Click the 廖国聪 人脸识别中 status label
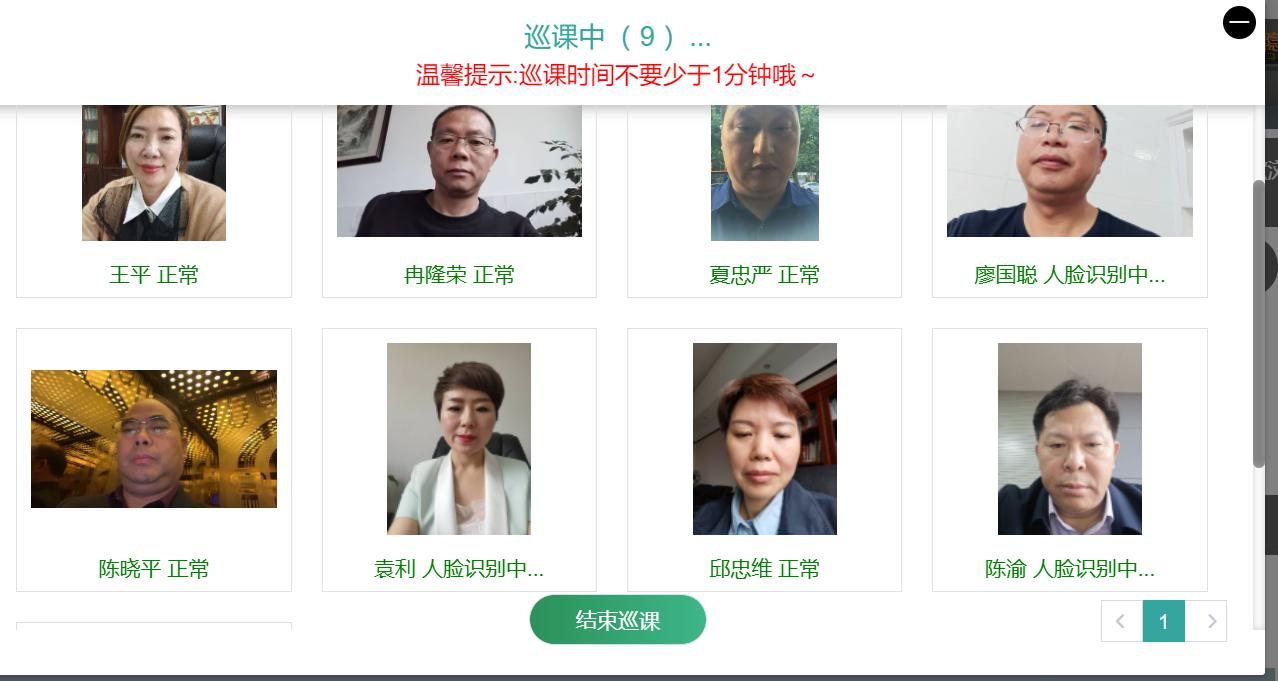This screenshot has width=1278, height=681. (x=1070, y=275)
